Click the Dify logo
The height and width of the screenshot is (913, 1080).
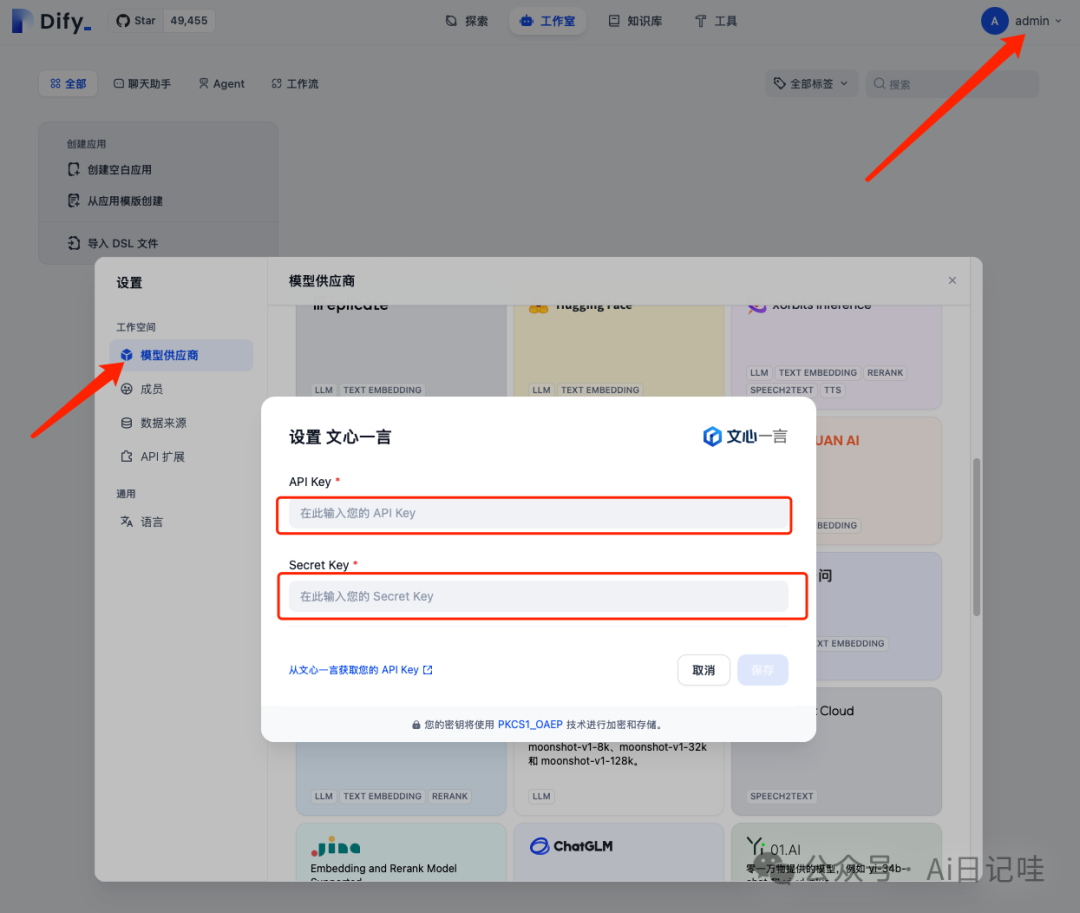click(51, 21)
